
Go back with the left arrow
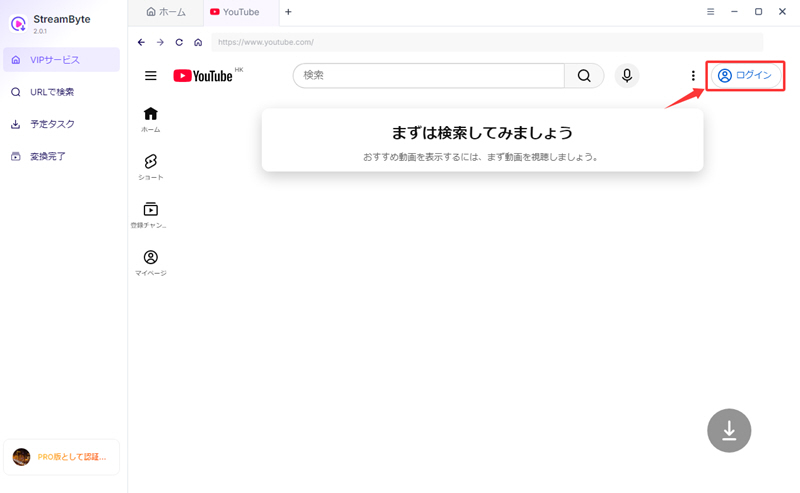point(141,42)
